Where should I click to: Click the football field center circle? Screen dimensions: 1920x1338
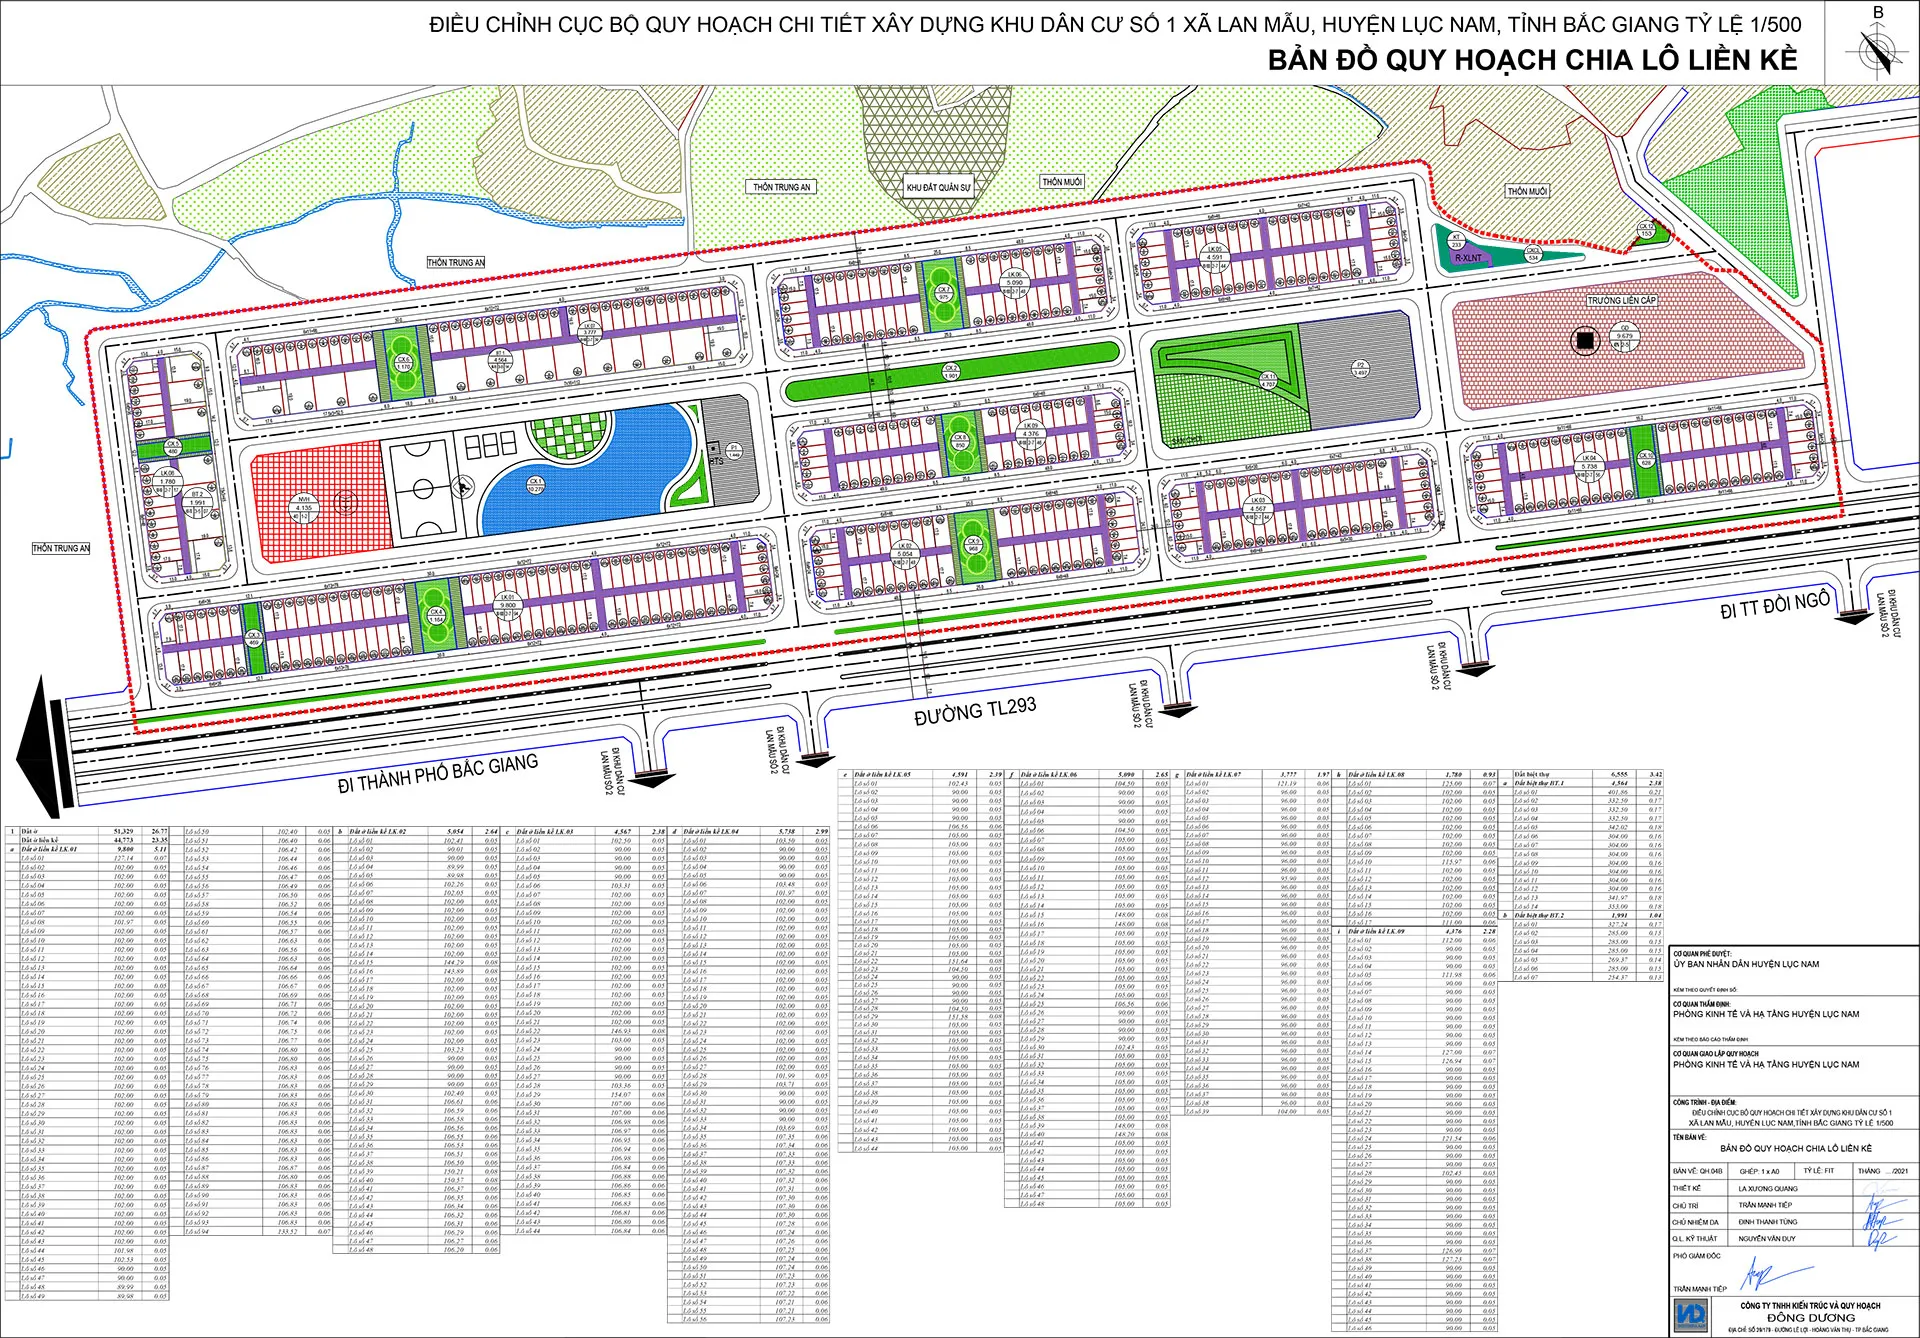422,490
